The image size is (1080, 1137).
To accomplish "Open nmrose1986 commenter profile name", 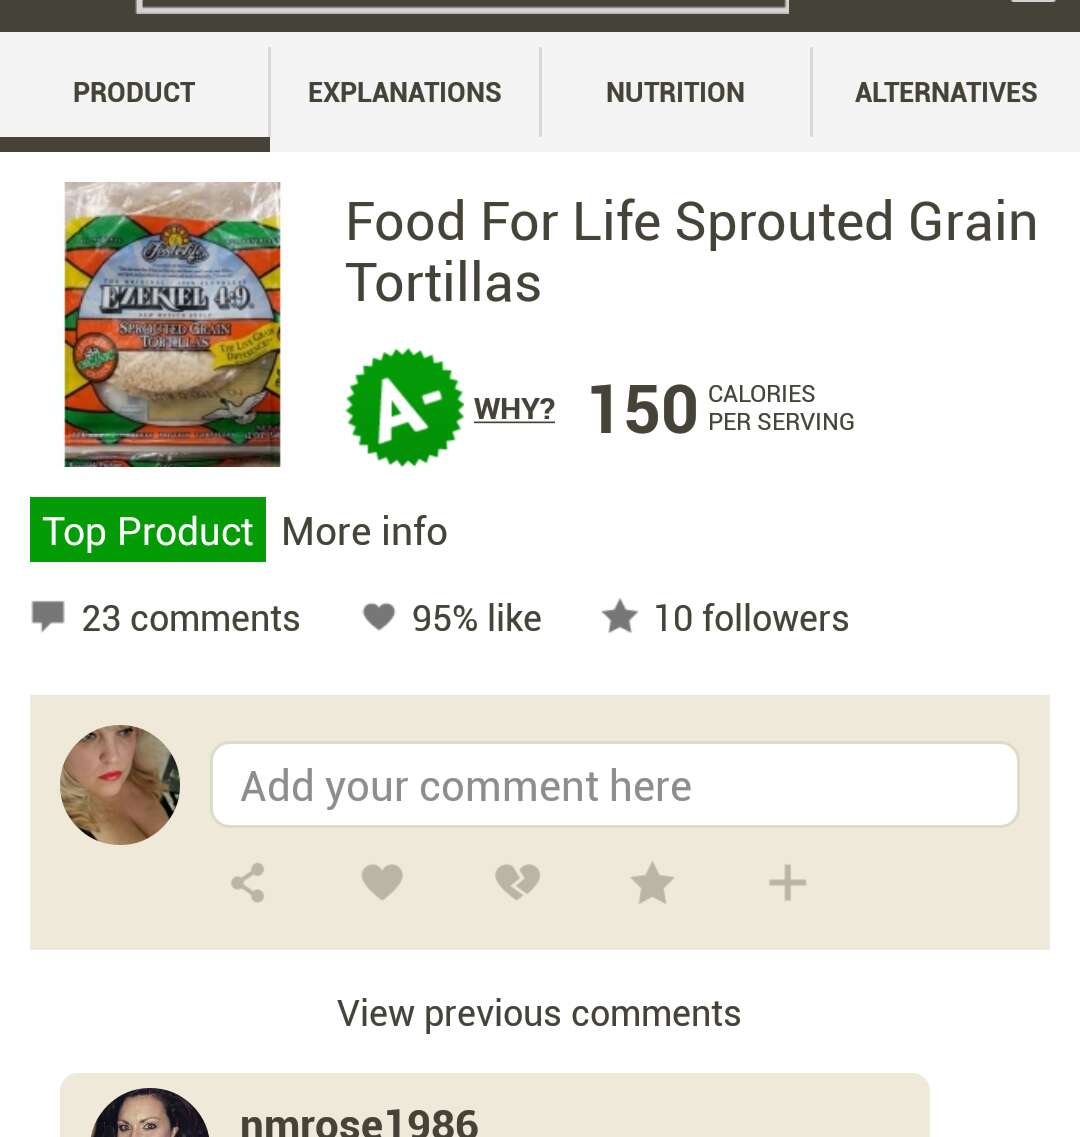I will point(359,1122).
